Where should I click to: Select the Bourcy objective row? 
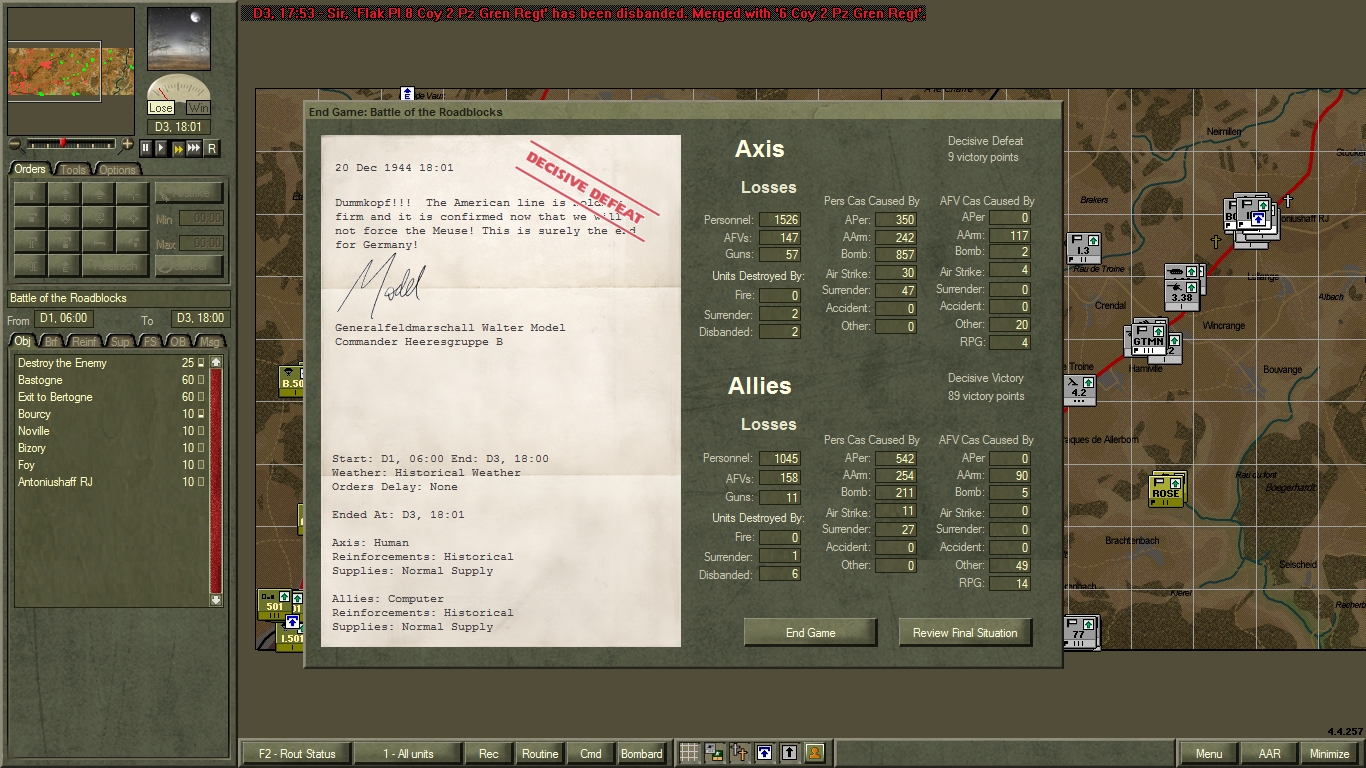click(110, 414)
